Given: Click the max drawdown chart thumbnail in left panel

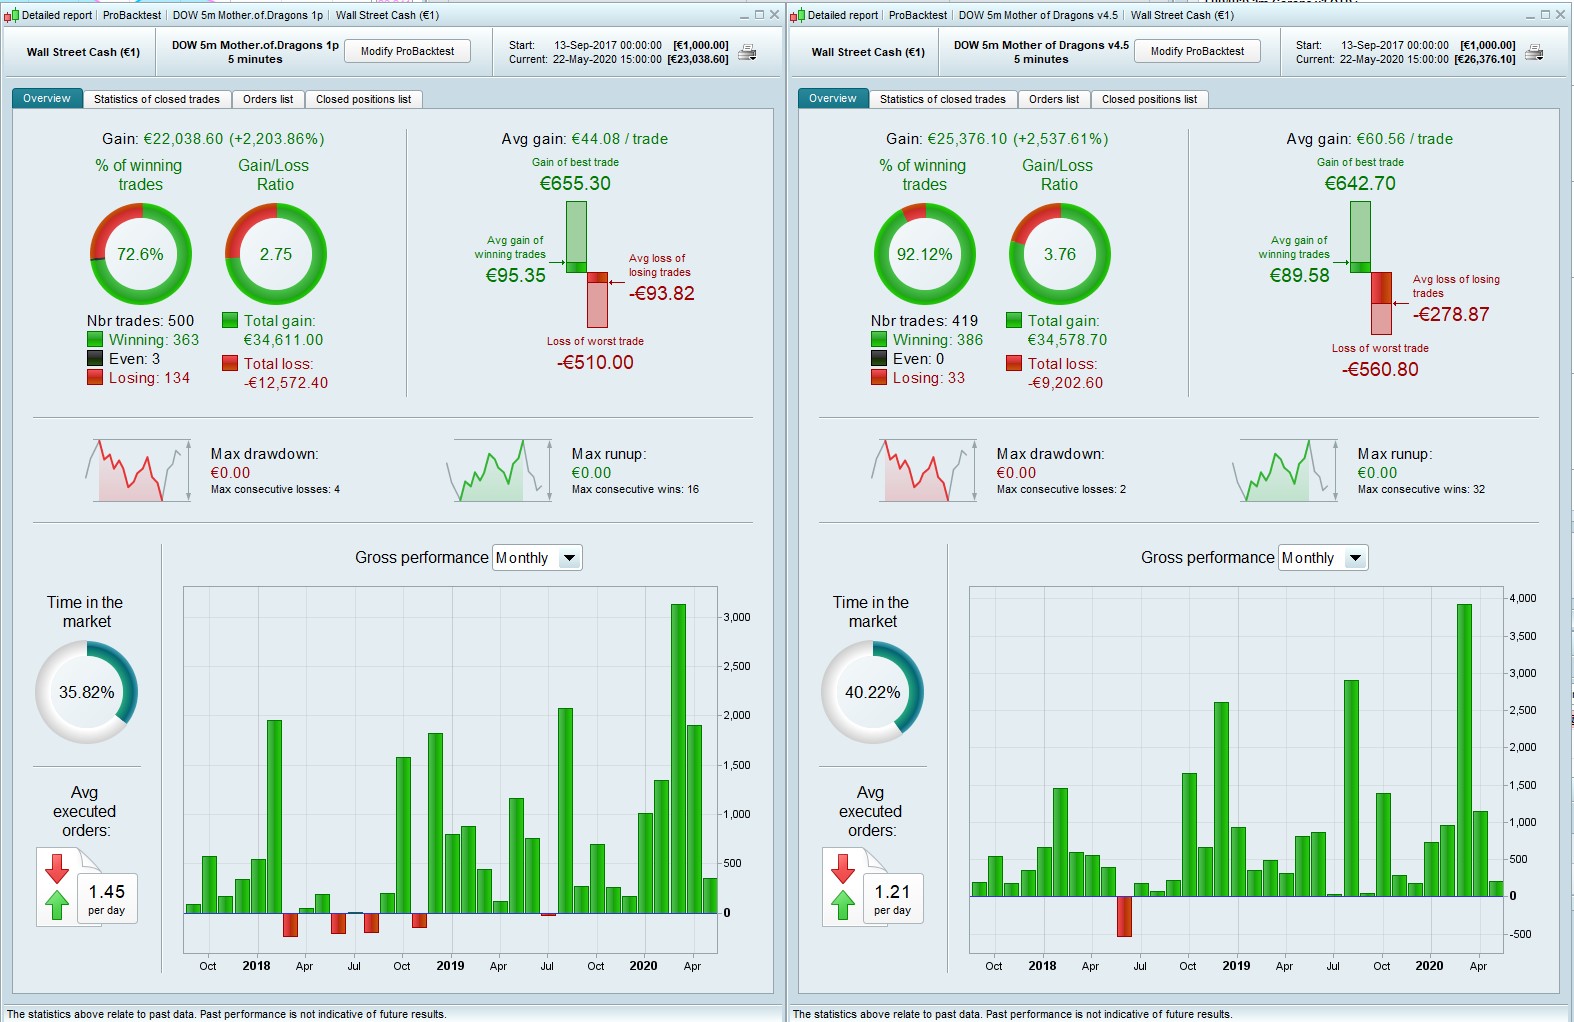Looking at the screenshot, I should pos(138,470).
